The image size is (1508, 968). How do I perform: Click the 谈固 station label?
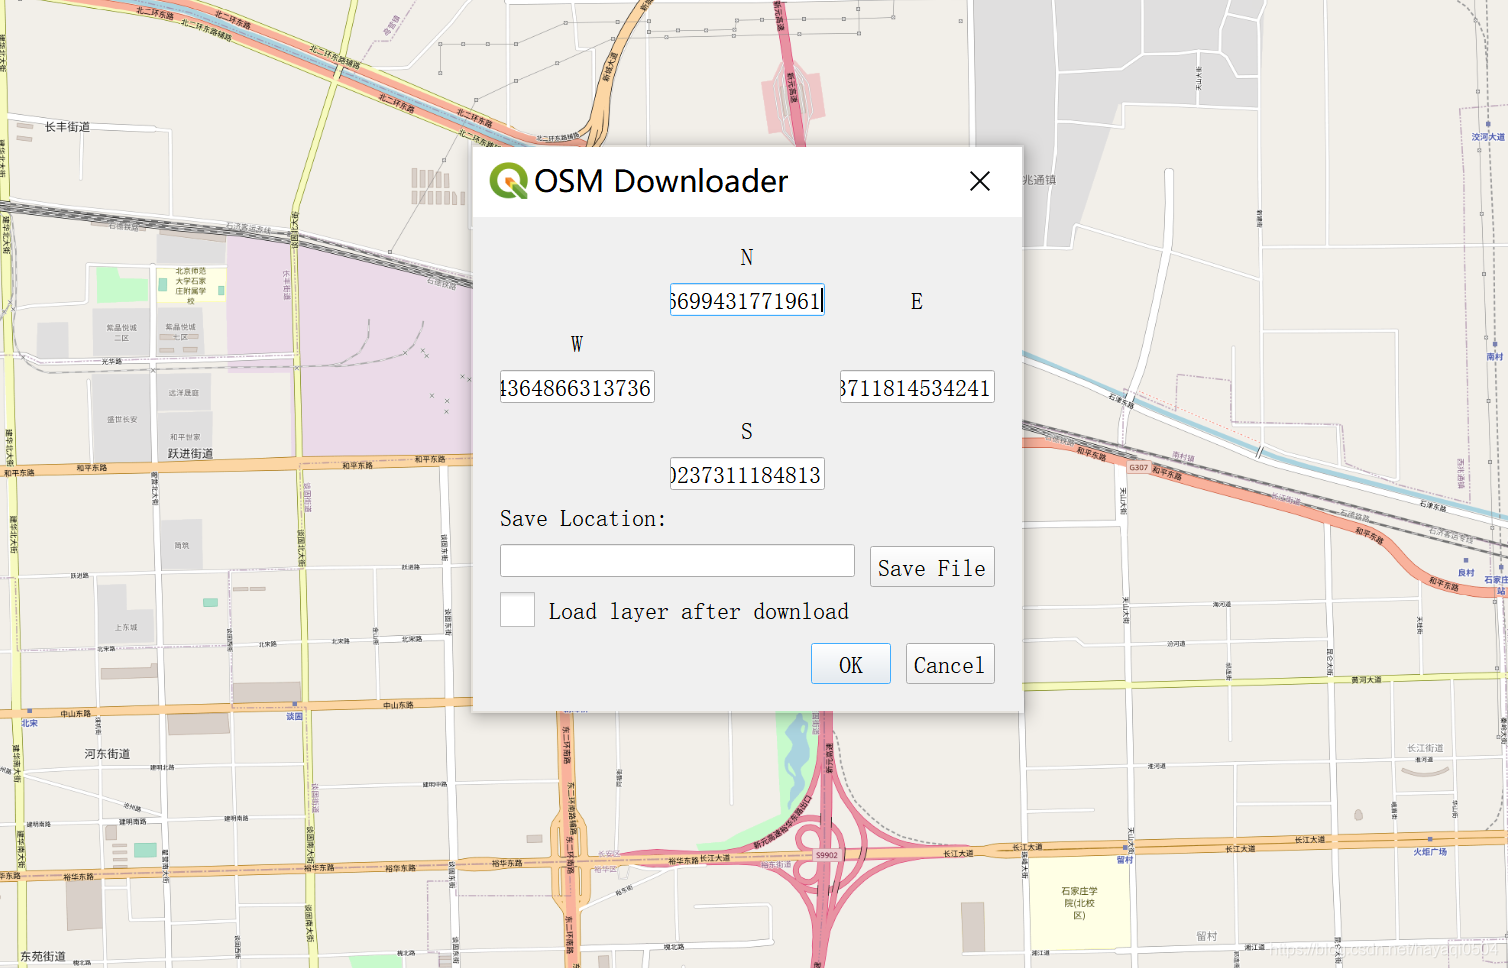coord(294,717)
